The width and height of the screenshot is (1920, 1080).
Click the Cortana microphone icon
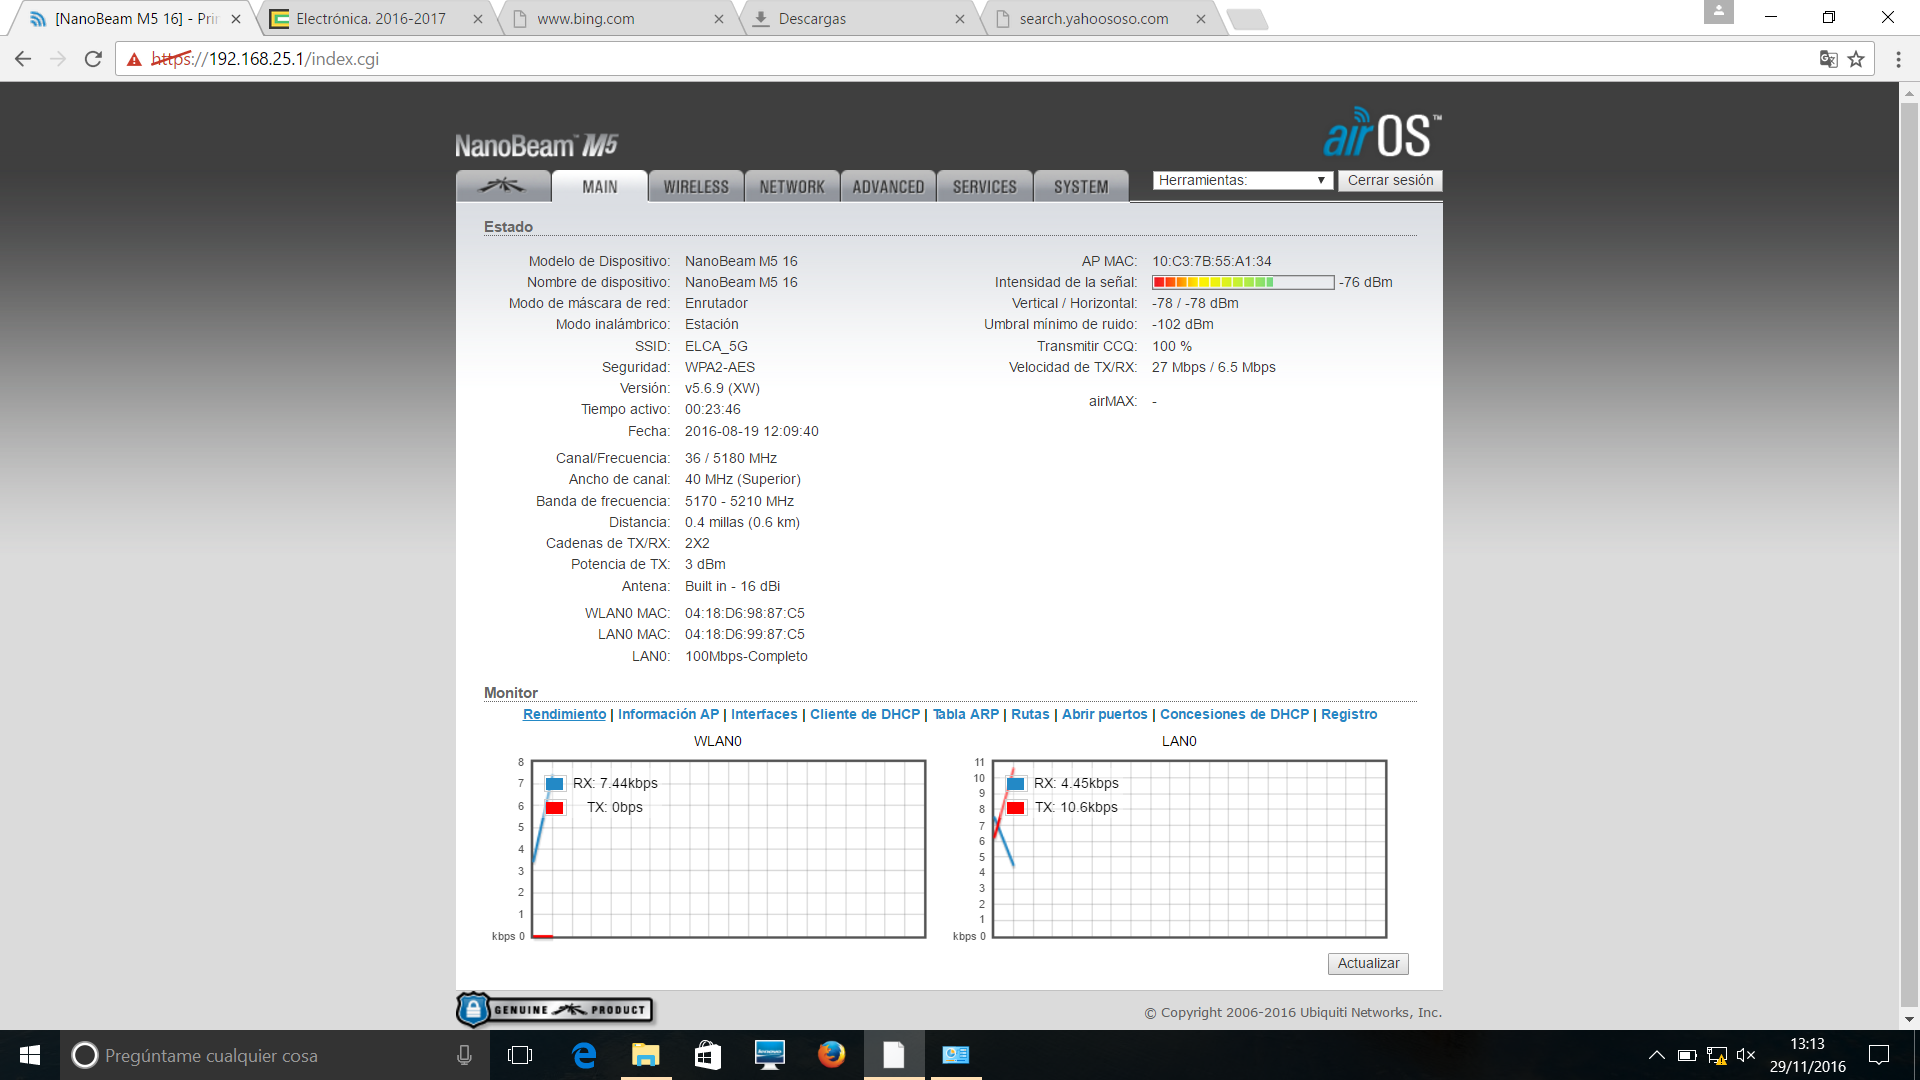point(464,1055)
